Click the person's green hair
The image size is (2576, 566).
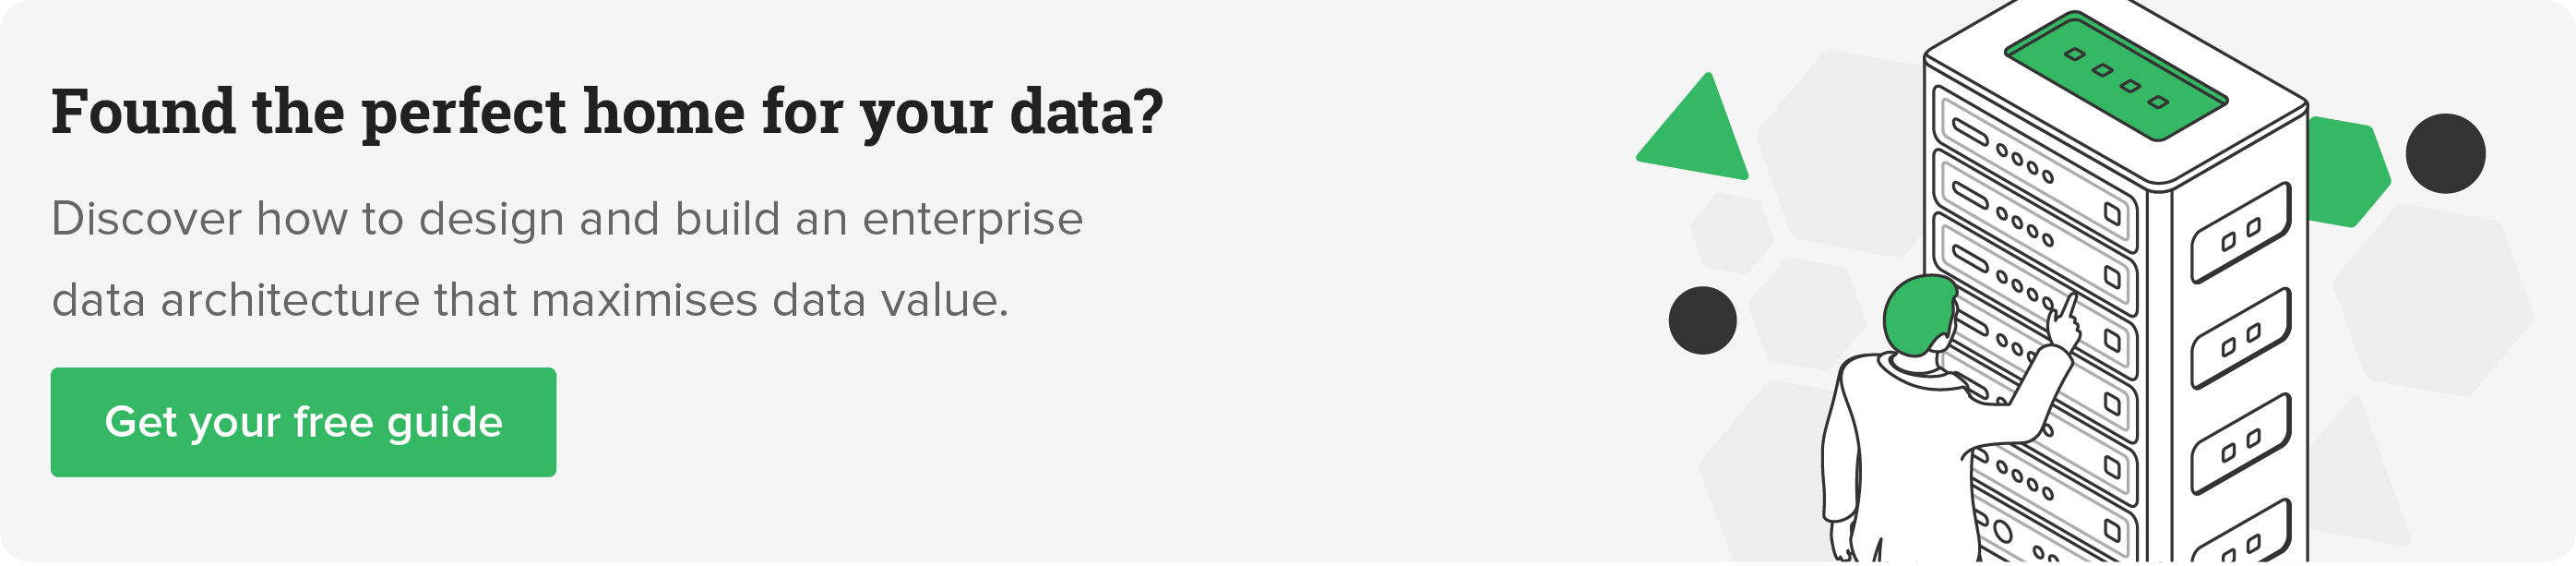click(x=1915, y=315)
